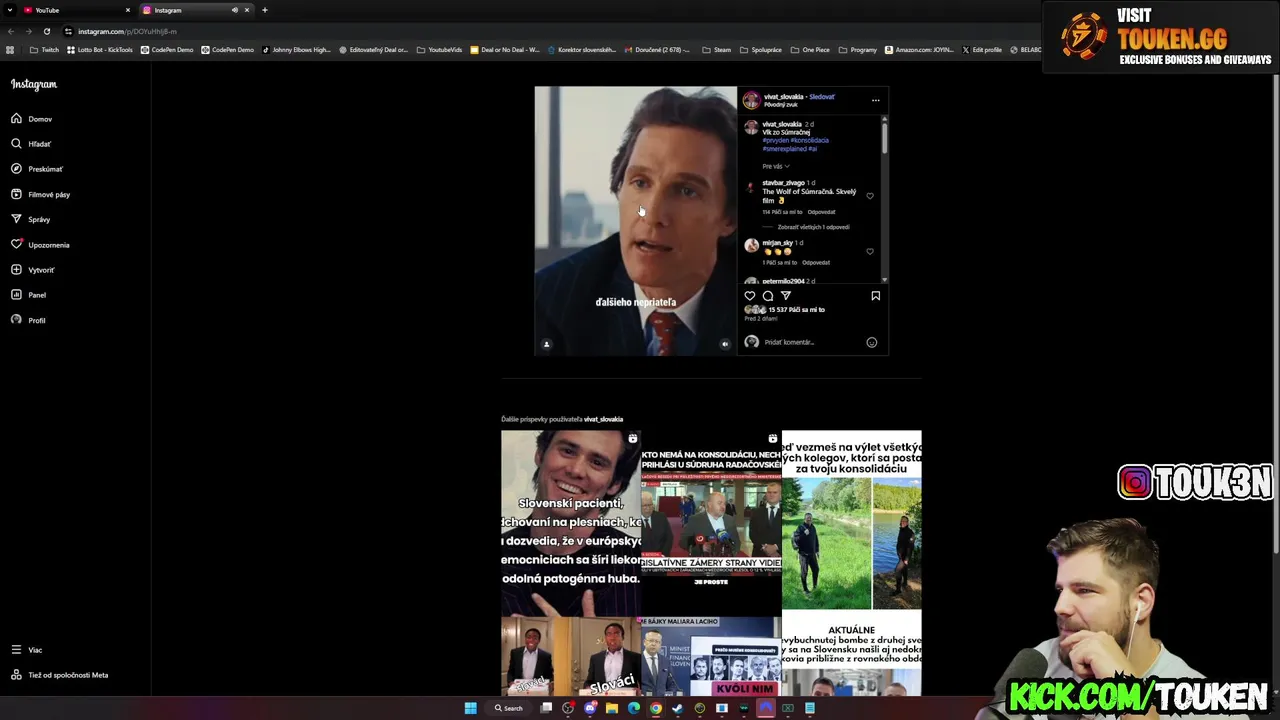This screenshot has height=720, width=1280.
Task: Go back in the browser
Action: coord(10,31)
